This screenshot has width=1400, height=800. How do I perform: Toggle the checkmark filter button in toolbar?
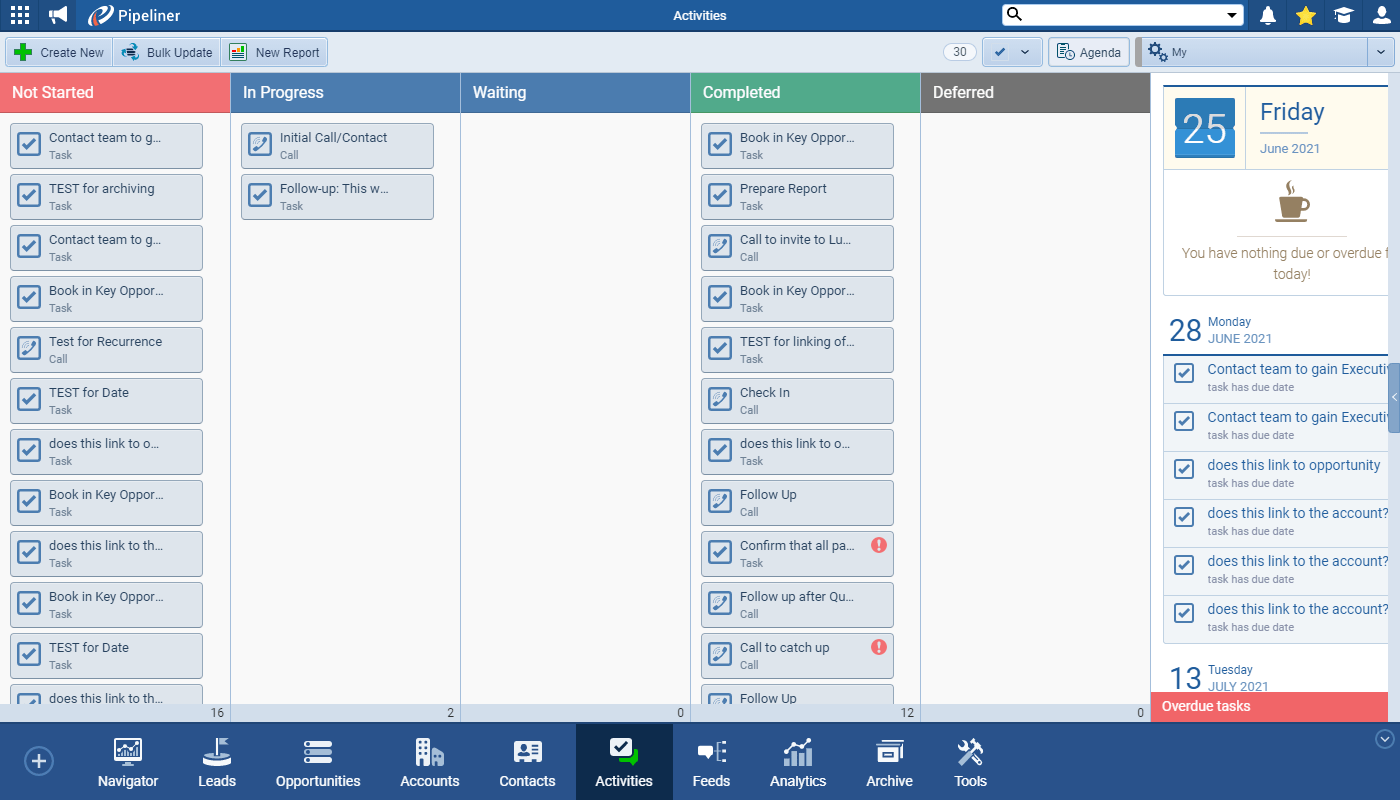(x=1001, y=51)
